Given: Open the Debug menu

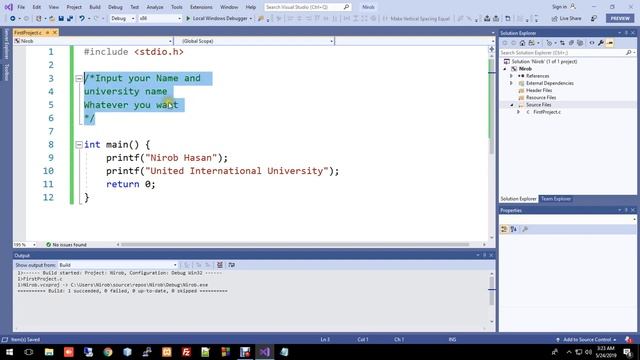Looking at the screenshot, I should click(x=115, y=7).
